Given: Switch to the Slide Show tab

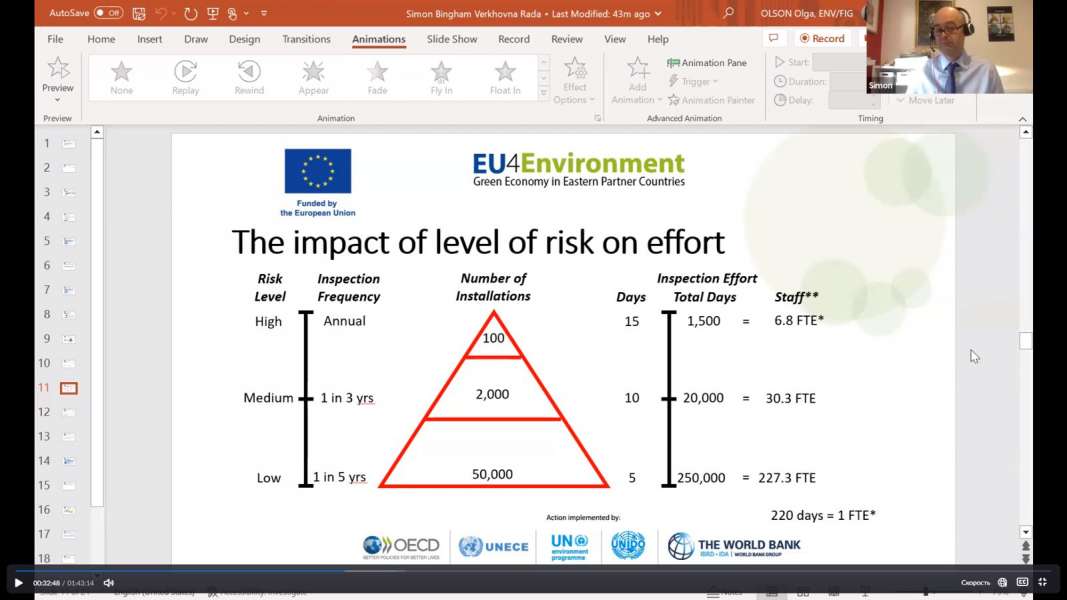Looking at the screenshot, I should (x=452, y=39).
